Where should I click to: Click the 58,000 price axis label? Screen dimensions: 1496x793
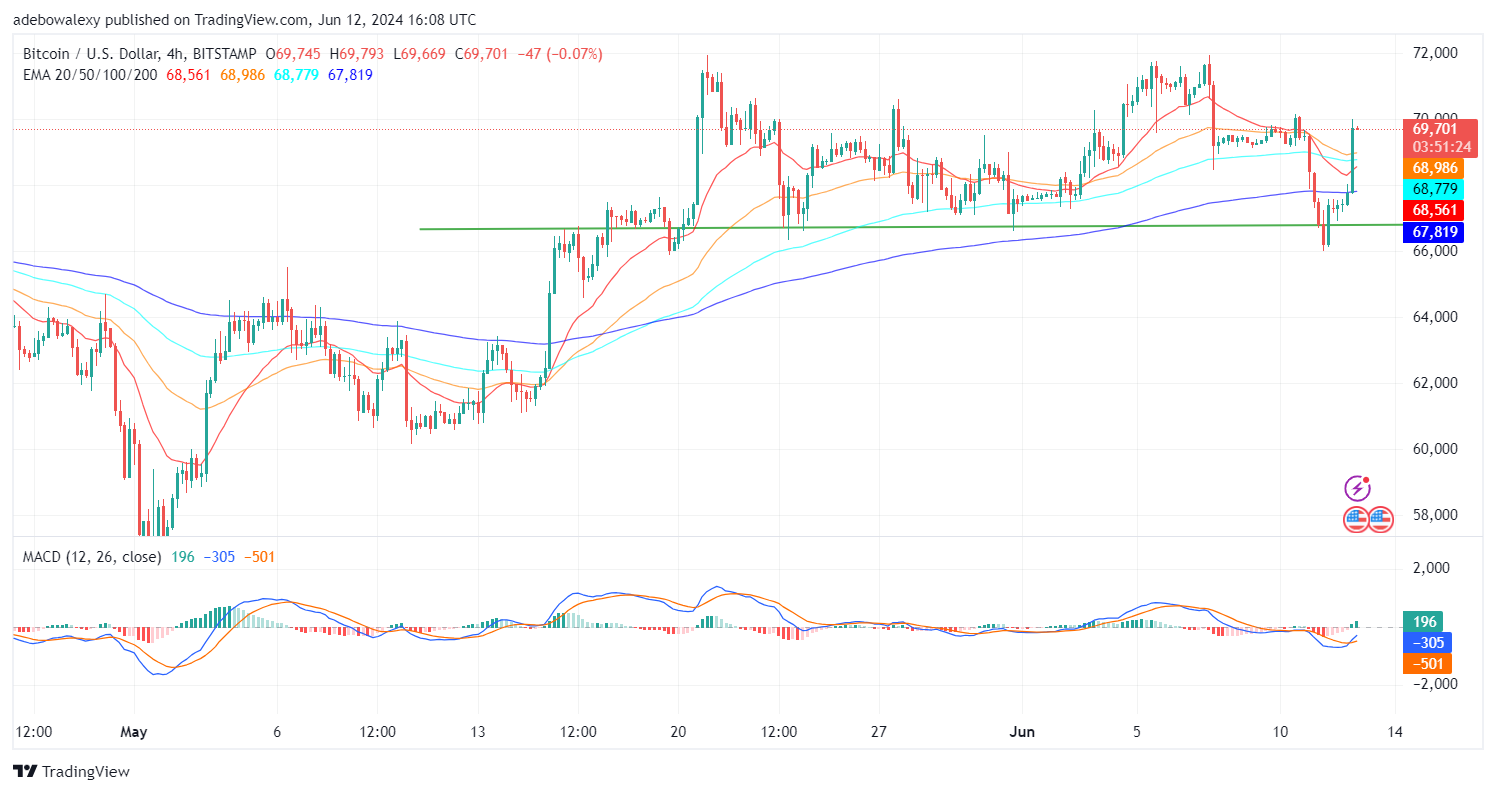[x=1434, y=514]
